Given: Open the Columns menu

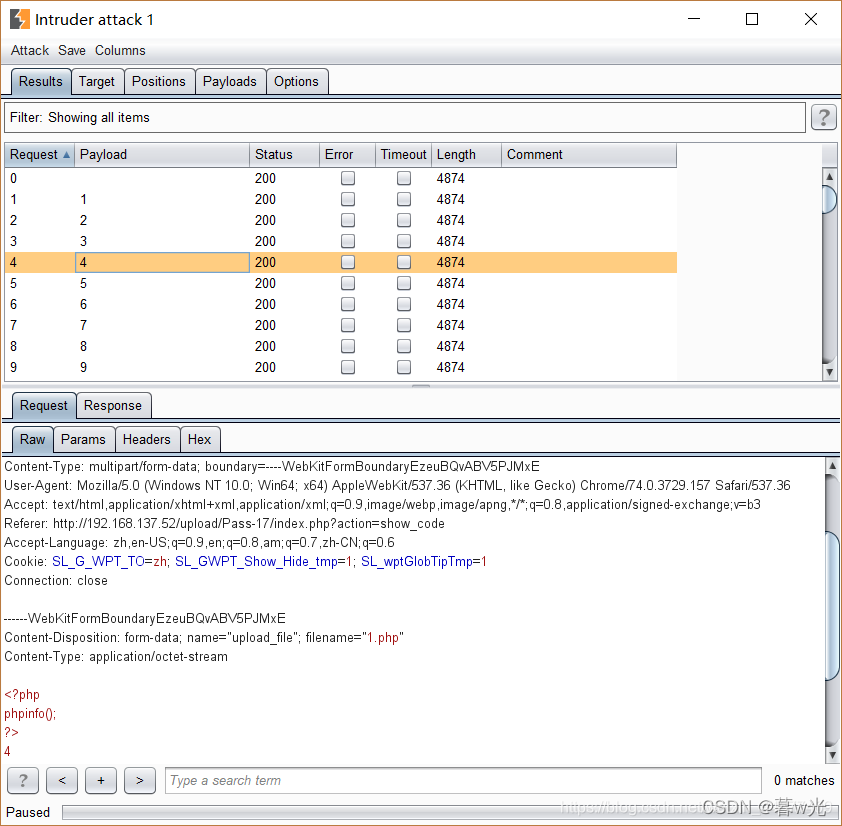Looking at the screenshot, I should 120,50.
